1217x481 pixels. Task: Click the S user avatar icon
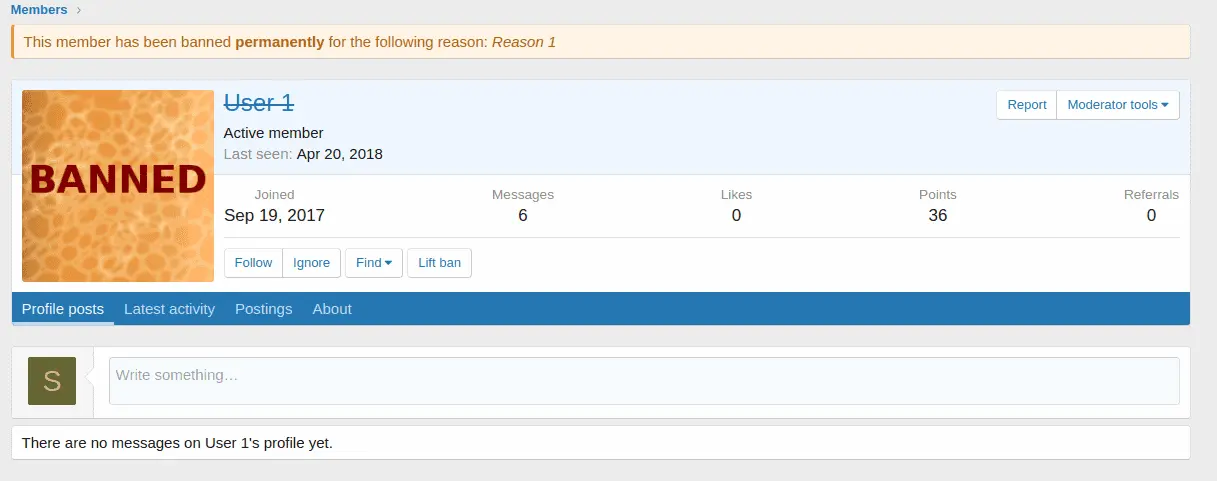[52, 381]
